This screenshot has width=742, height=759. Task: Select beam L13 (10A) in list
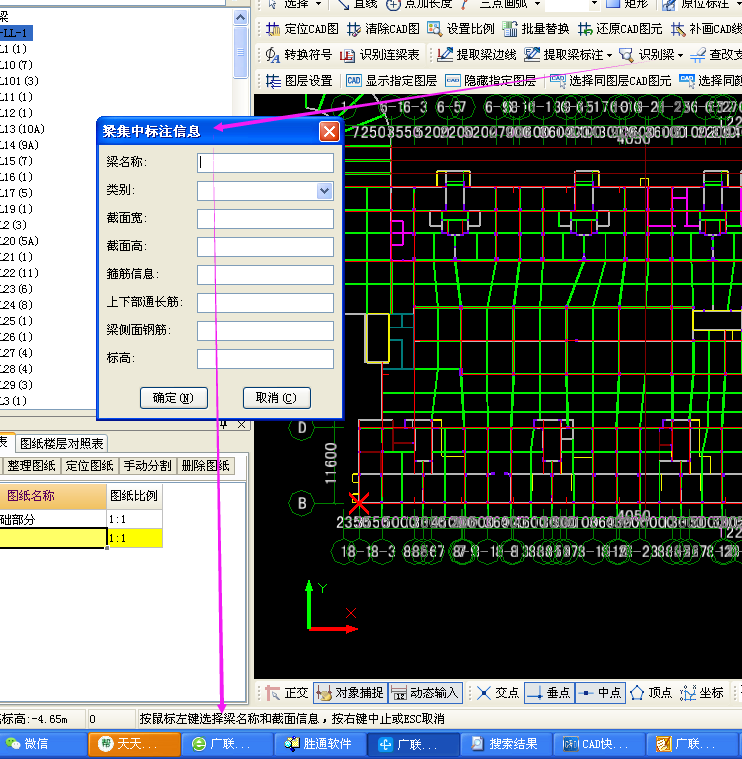(x=22, y=129)
